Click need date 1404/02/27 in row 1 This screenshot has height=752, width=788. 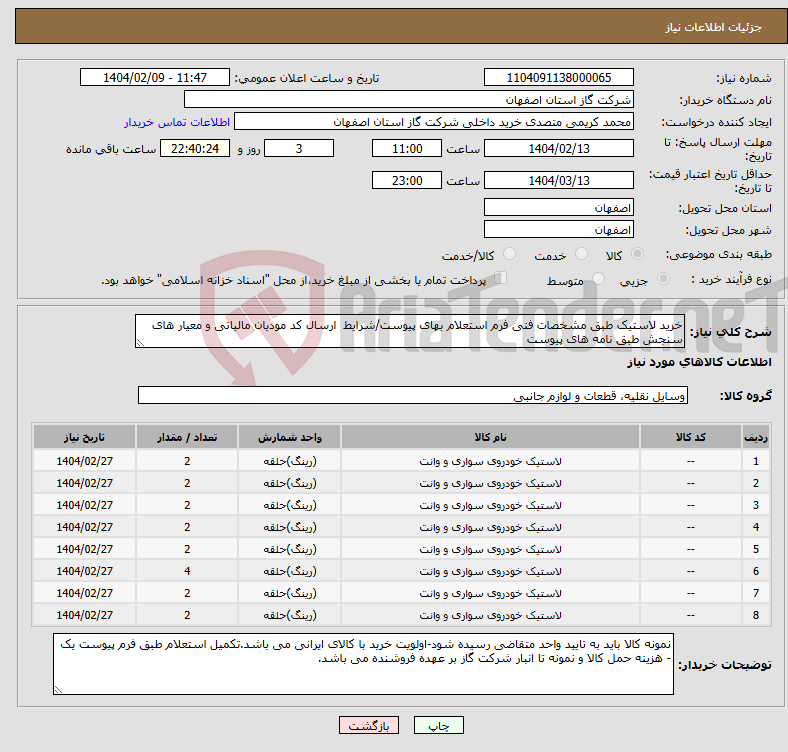click(84, 461)
